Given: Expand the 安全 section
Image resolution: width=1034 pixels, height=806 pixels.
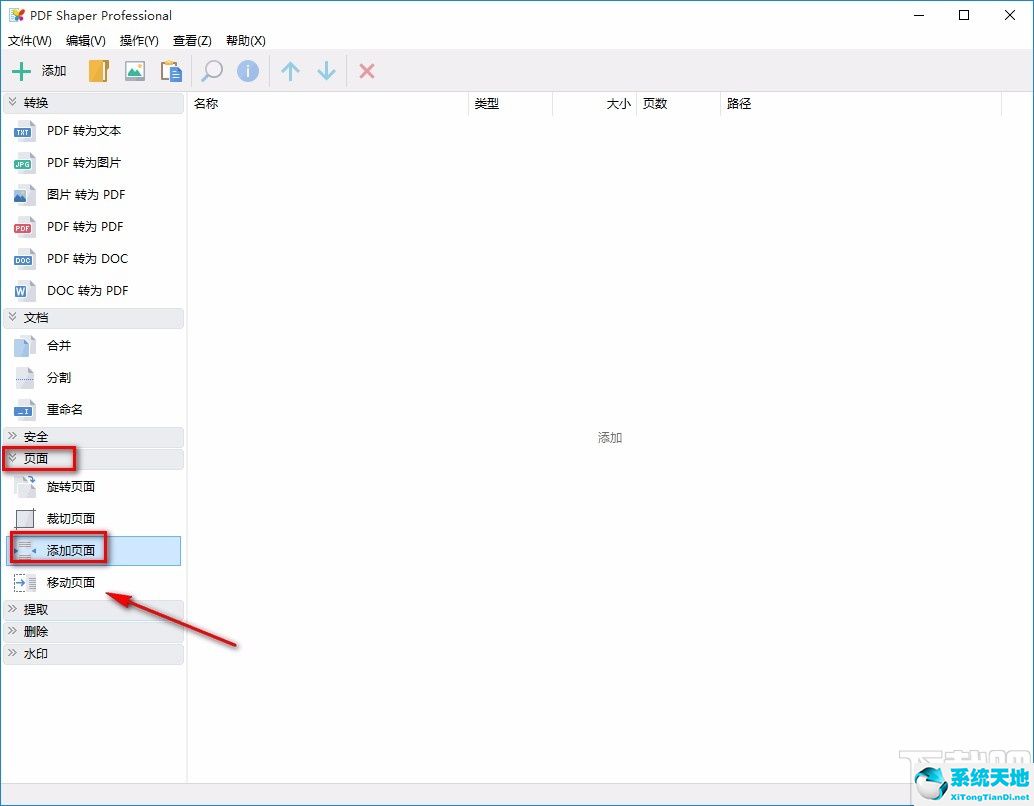Looking at the screenshot, I should point(34,436).
